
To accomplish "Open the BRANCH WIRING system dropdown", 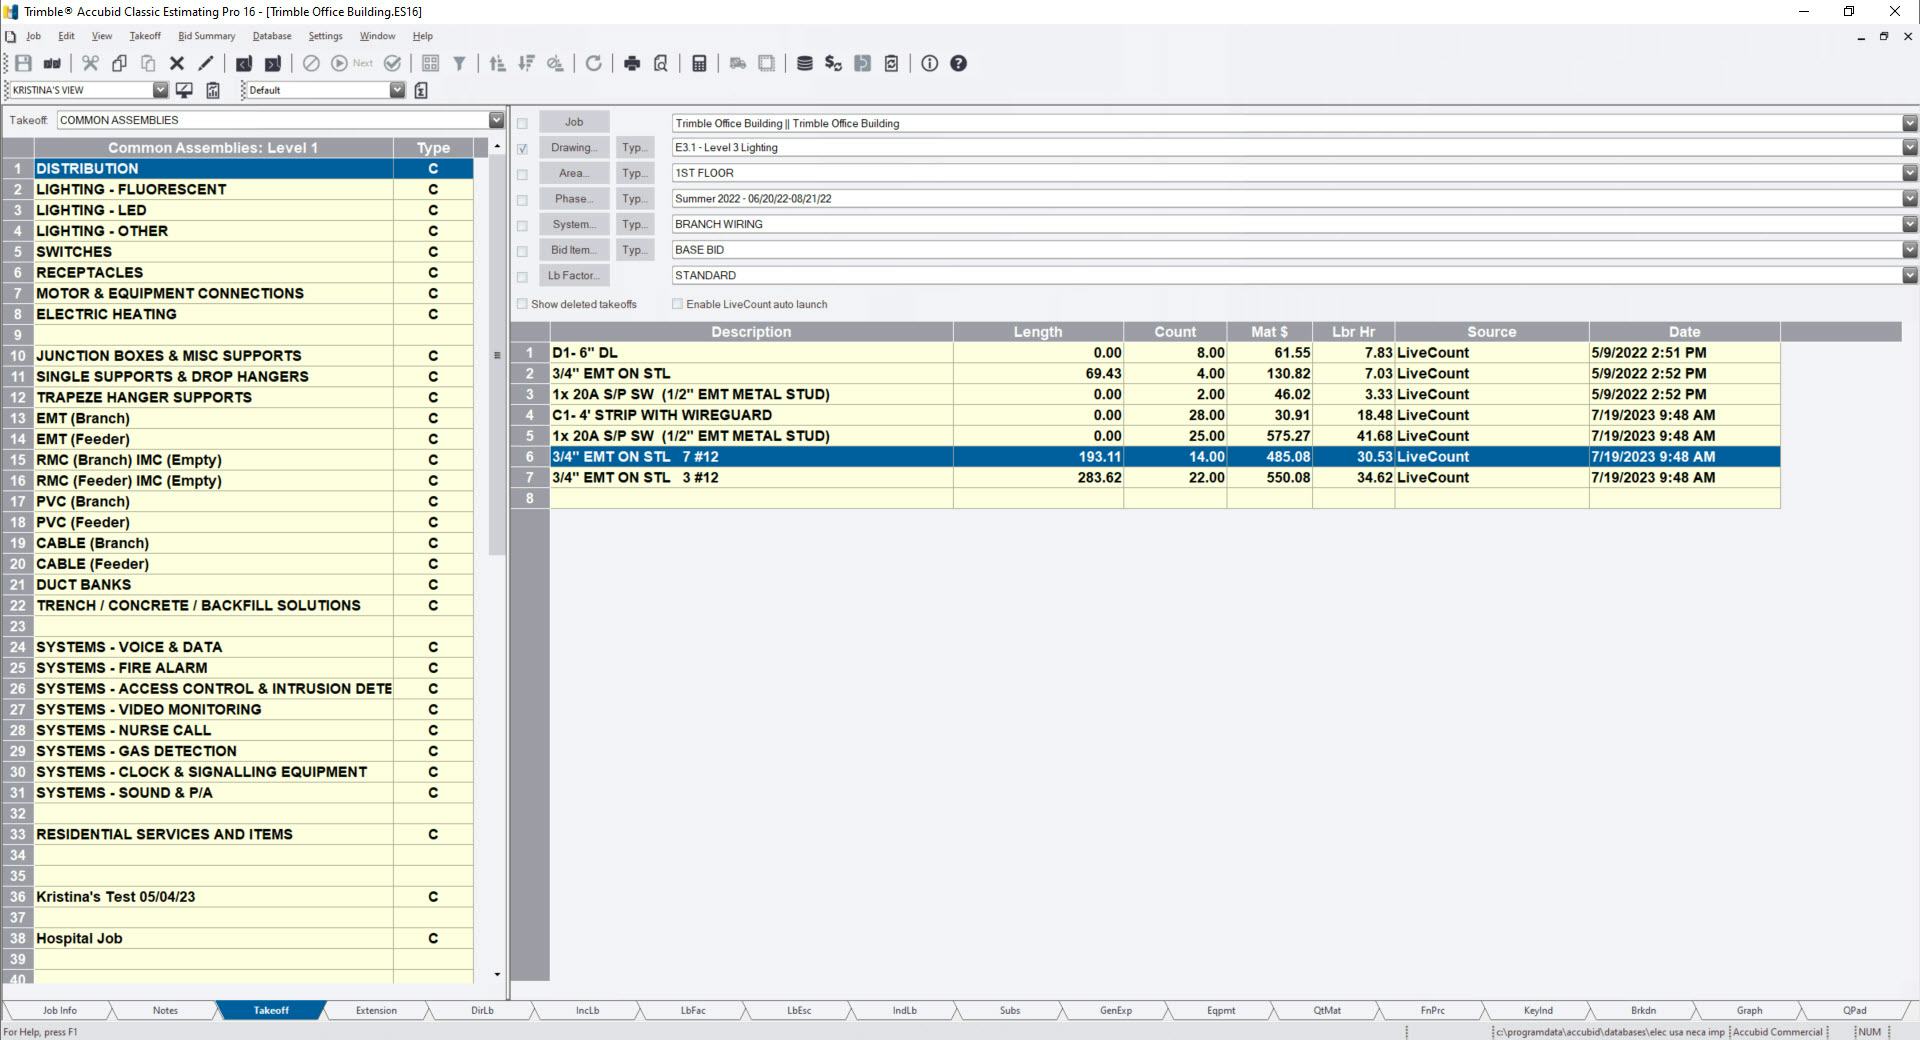I will click(x=1908, y=224).
